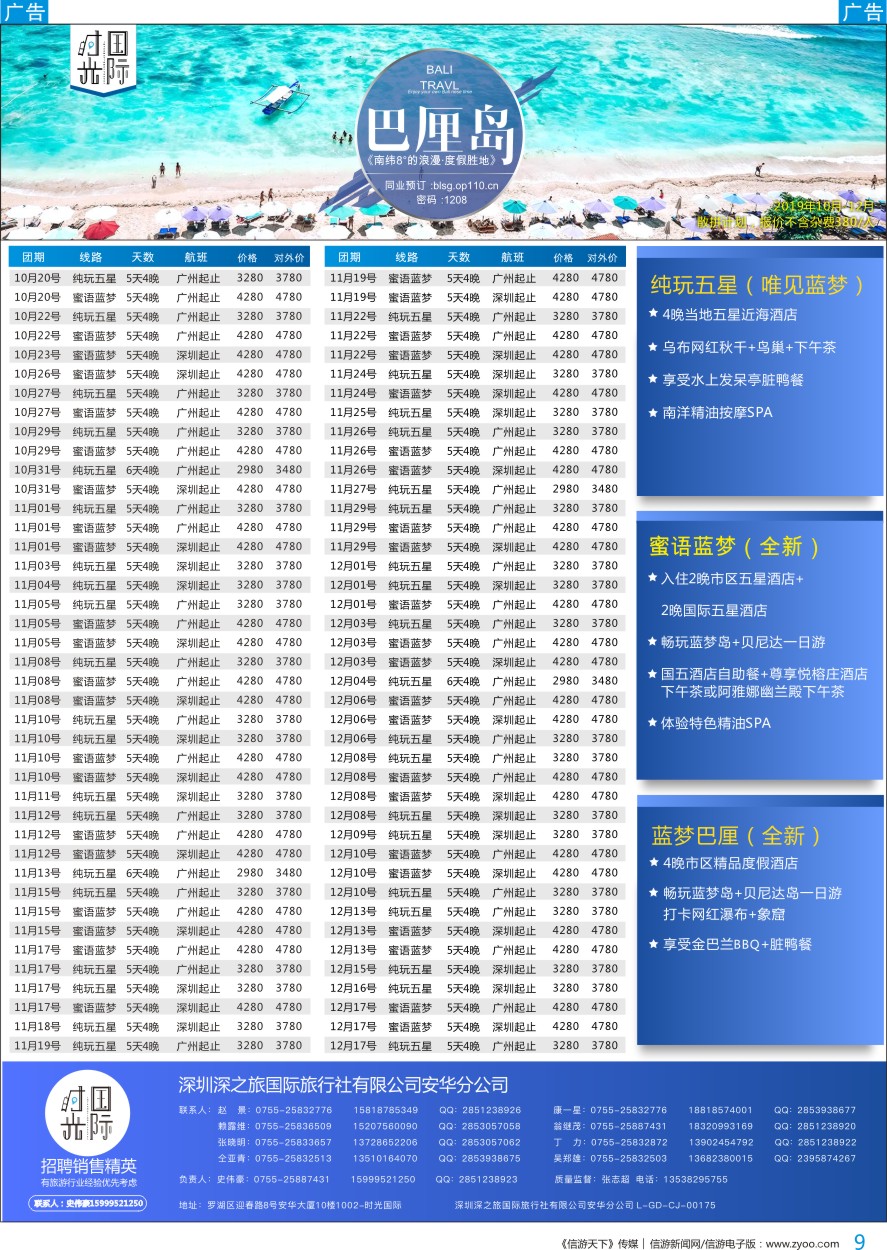This screenshot has width=887, height=1250.
Task: Click the 12月15号 纯玩五星 row
Action: pos(475,969)
